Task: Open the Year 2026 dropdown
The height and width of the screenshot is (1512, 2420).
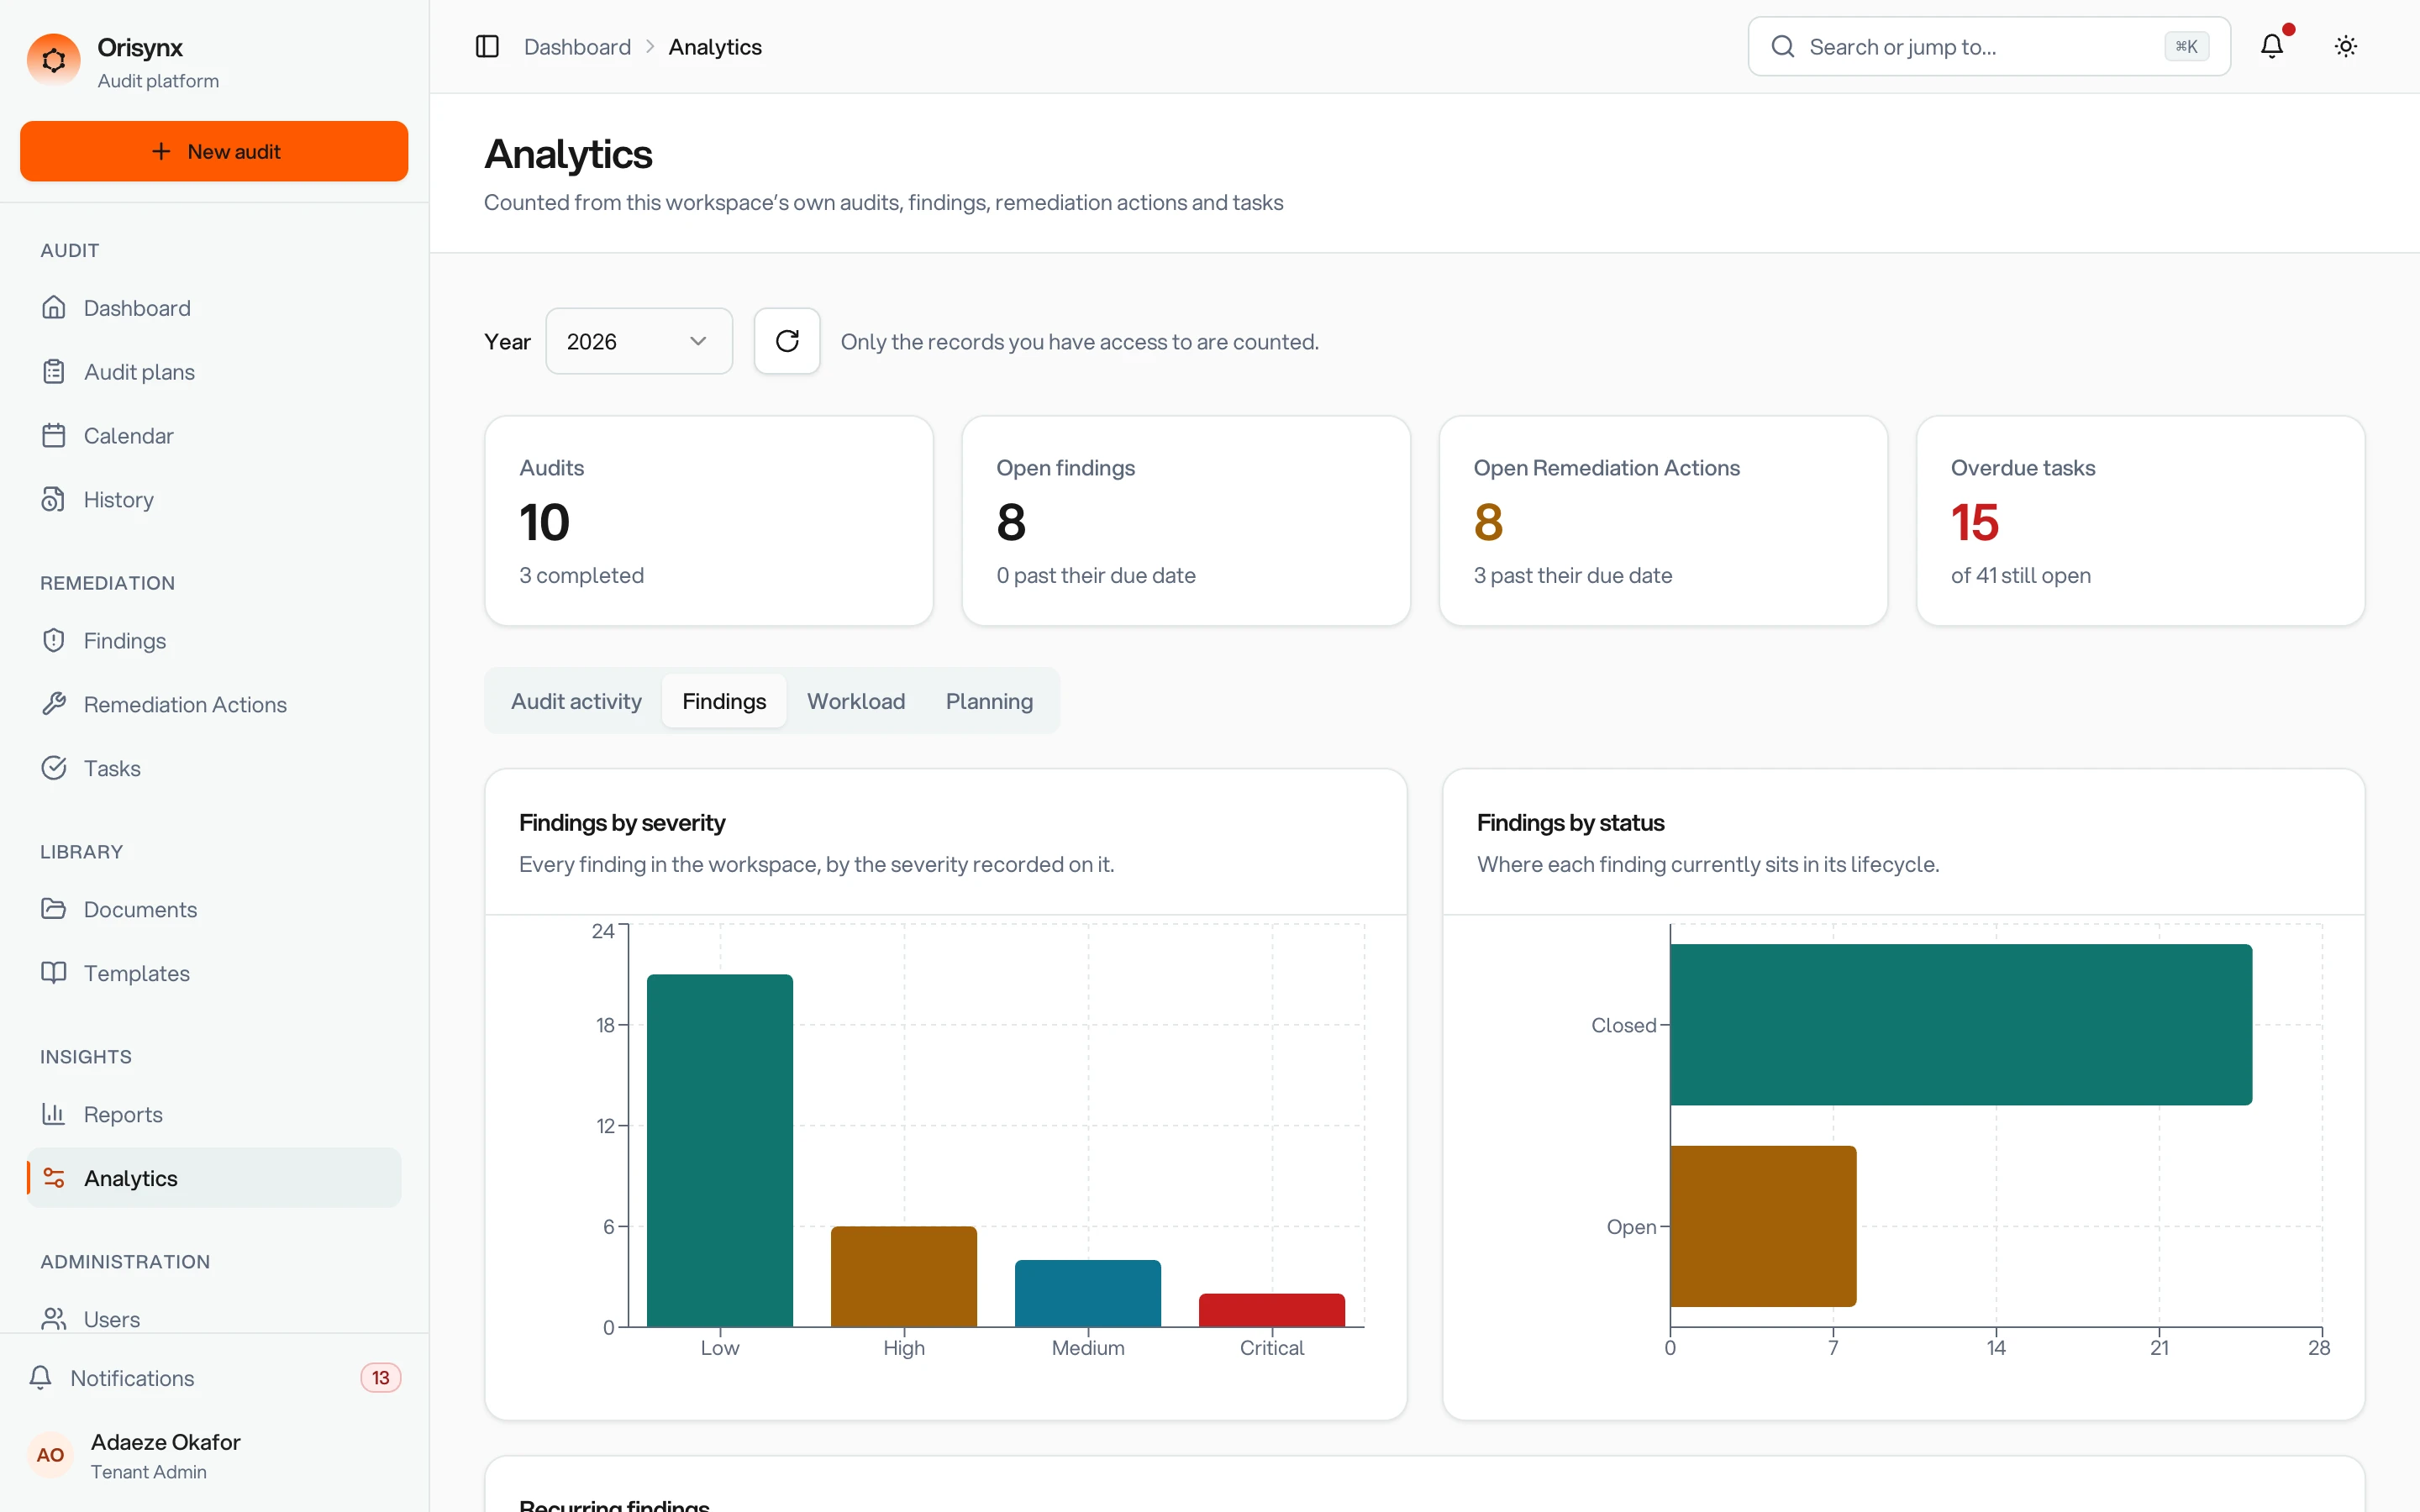Action: click(639, 341)
